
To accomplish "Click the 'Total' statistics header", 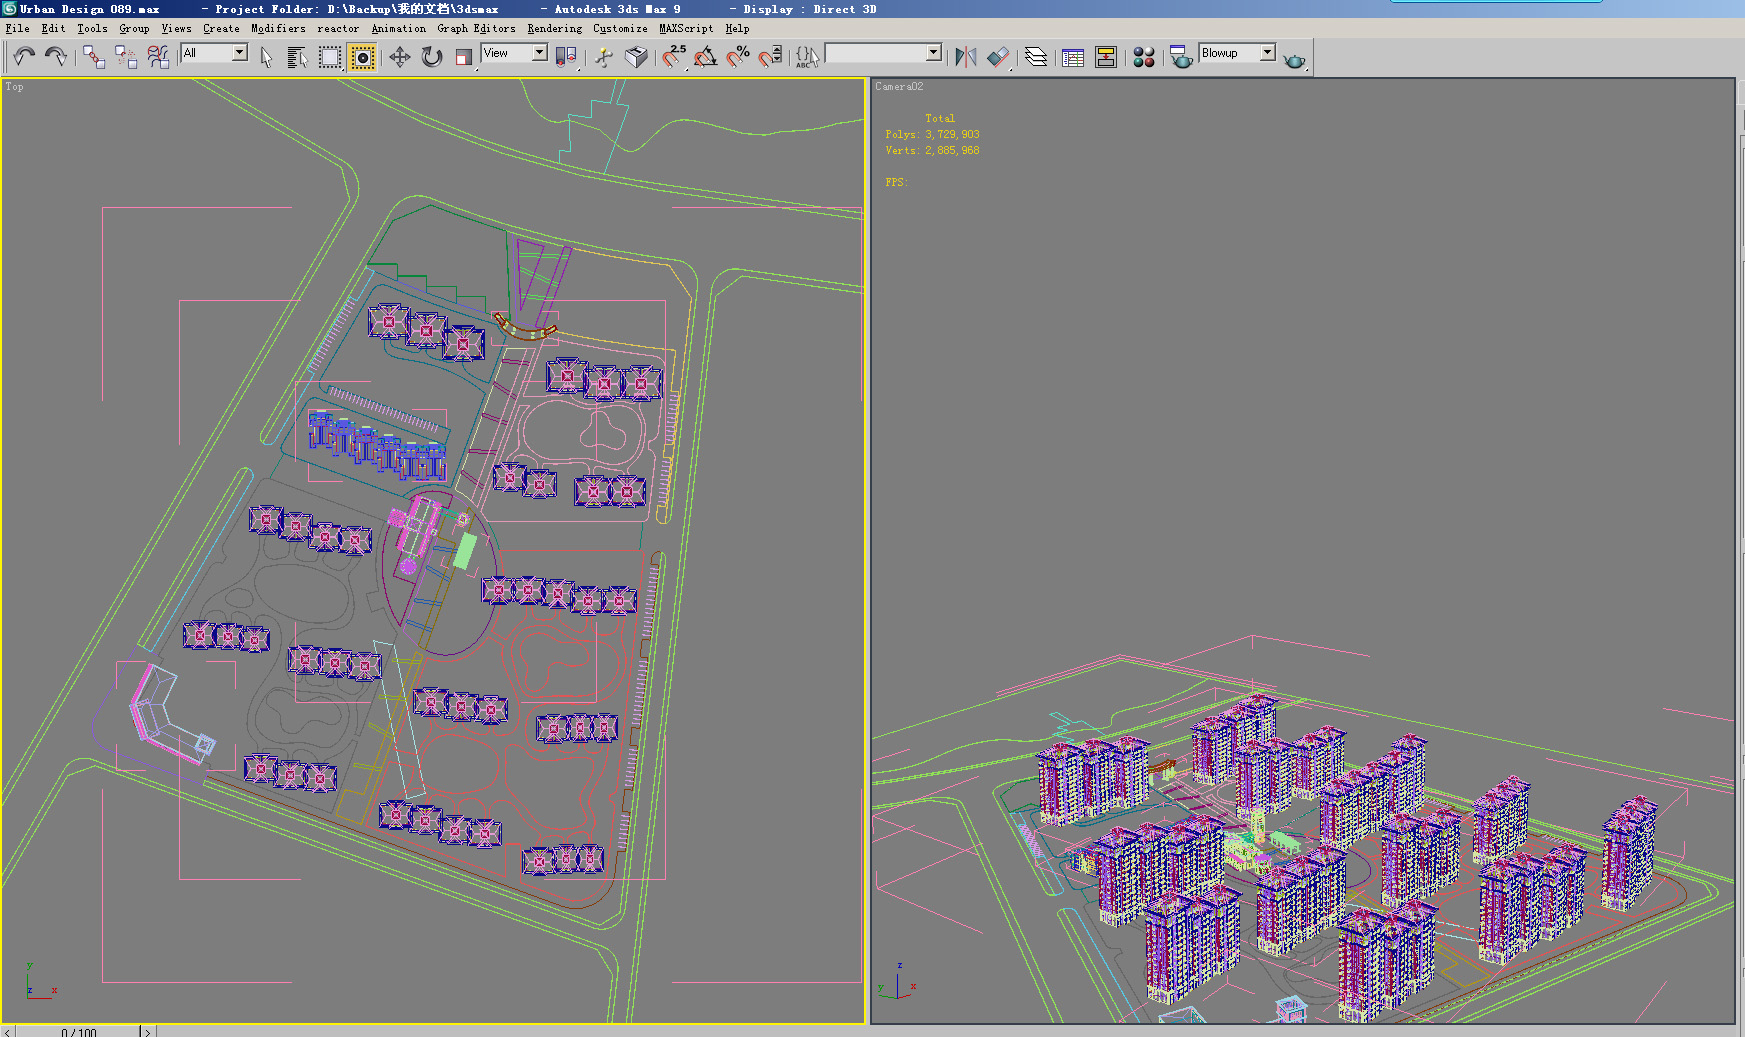I will (x=940, y=118).
